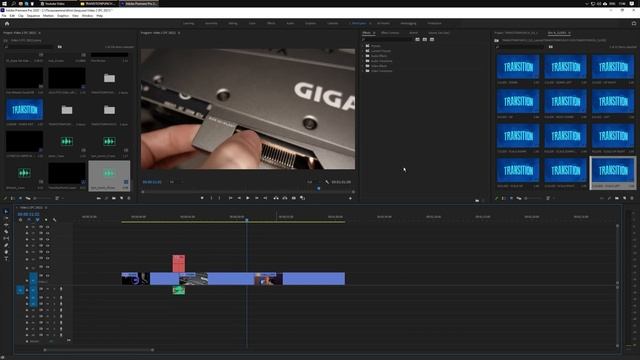Select the Track Select Forward tool
Screen dimensions: 640x360
pos(6,218)
